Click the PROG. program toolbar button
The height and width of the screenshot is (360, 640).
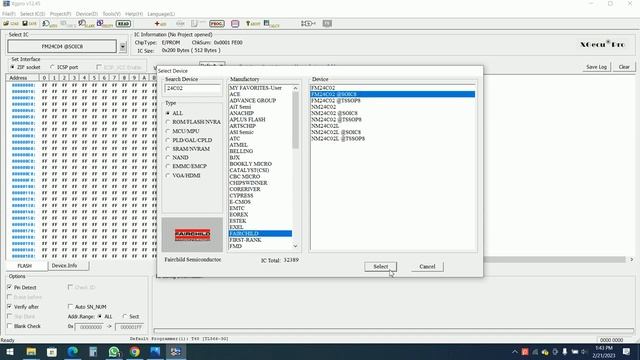(x=217, y=24)
